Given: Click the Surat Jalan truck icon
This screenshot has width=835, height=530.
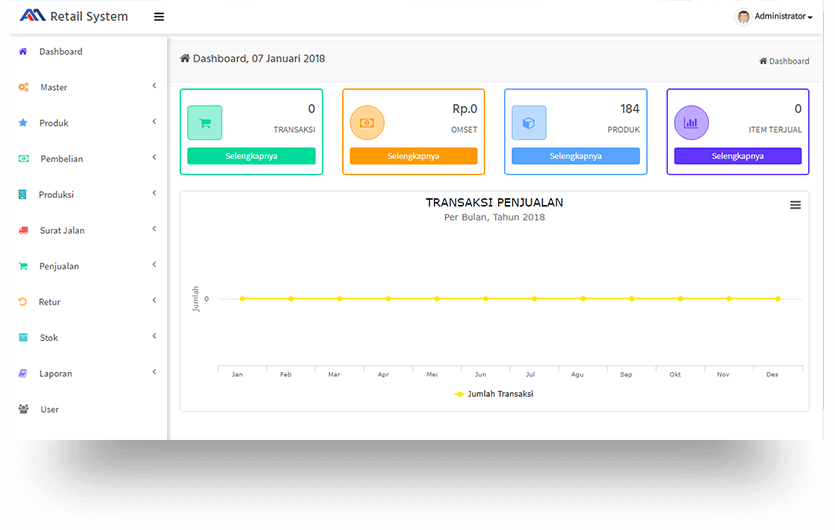Looking at the screenshot, I should click(23, 230).
